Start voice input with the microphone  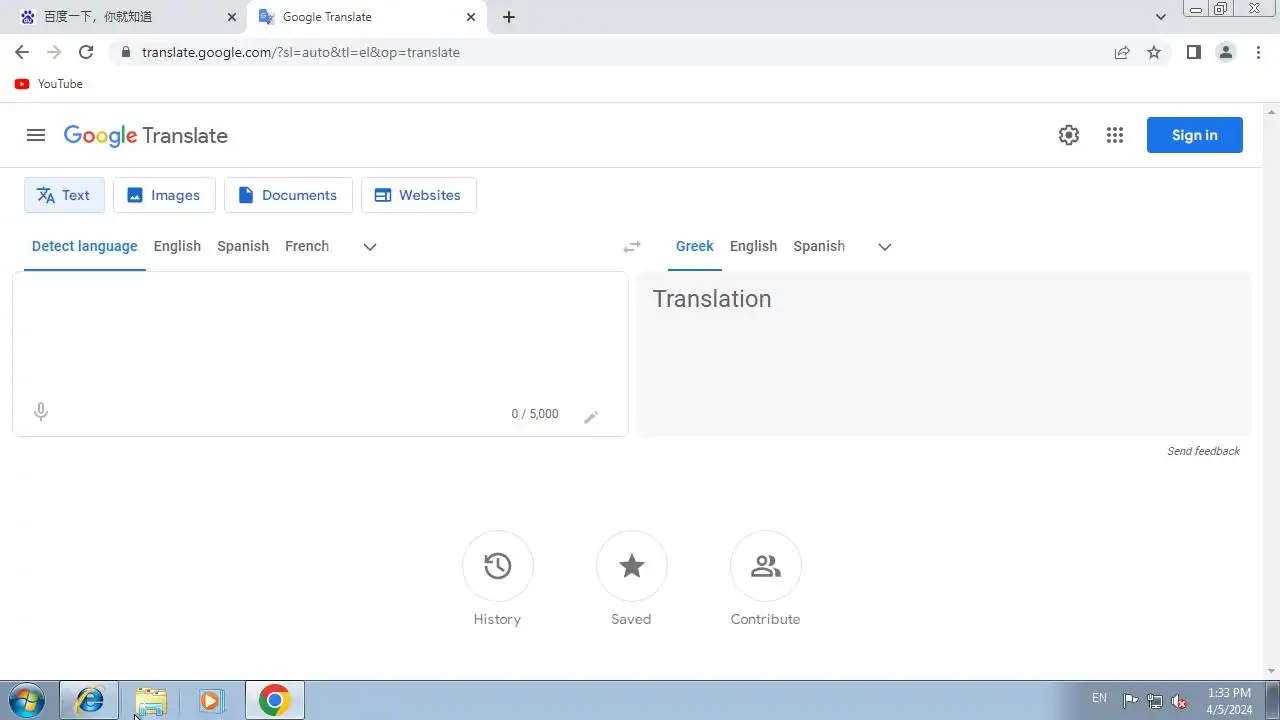(x=41, y=412)
